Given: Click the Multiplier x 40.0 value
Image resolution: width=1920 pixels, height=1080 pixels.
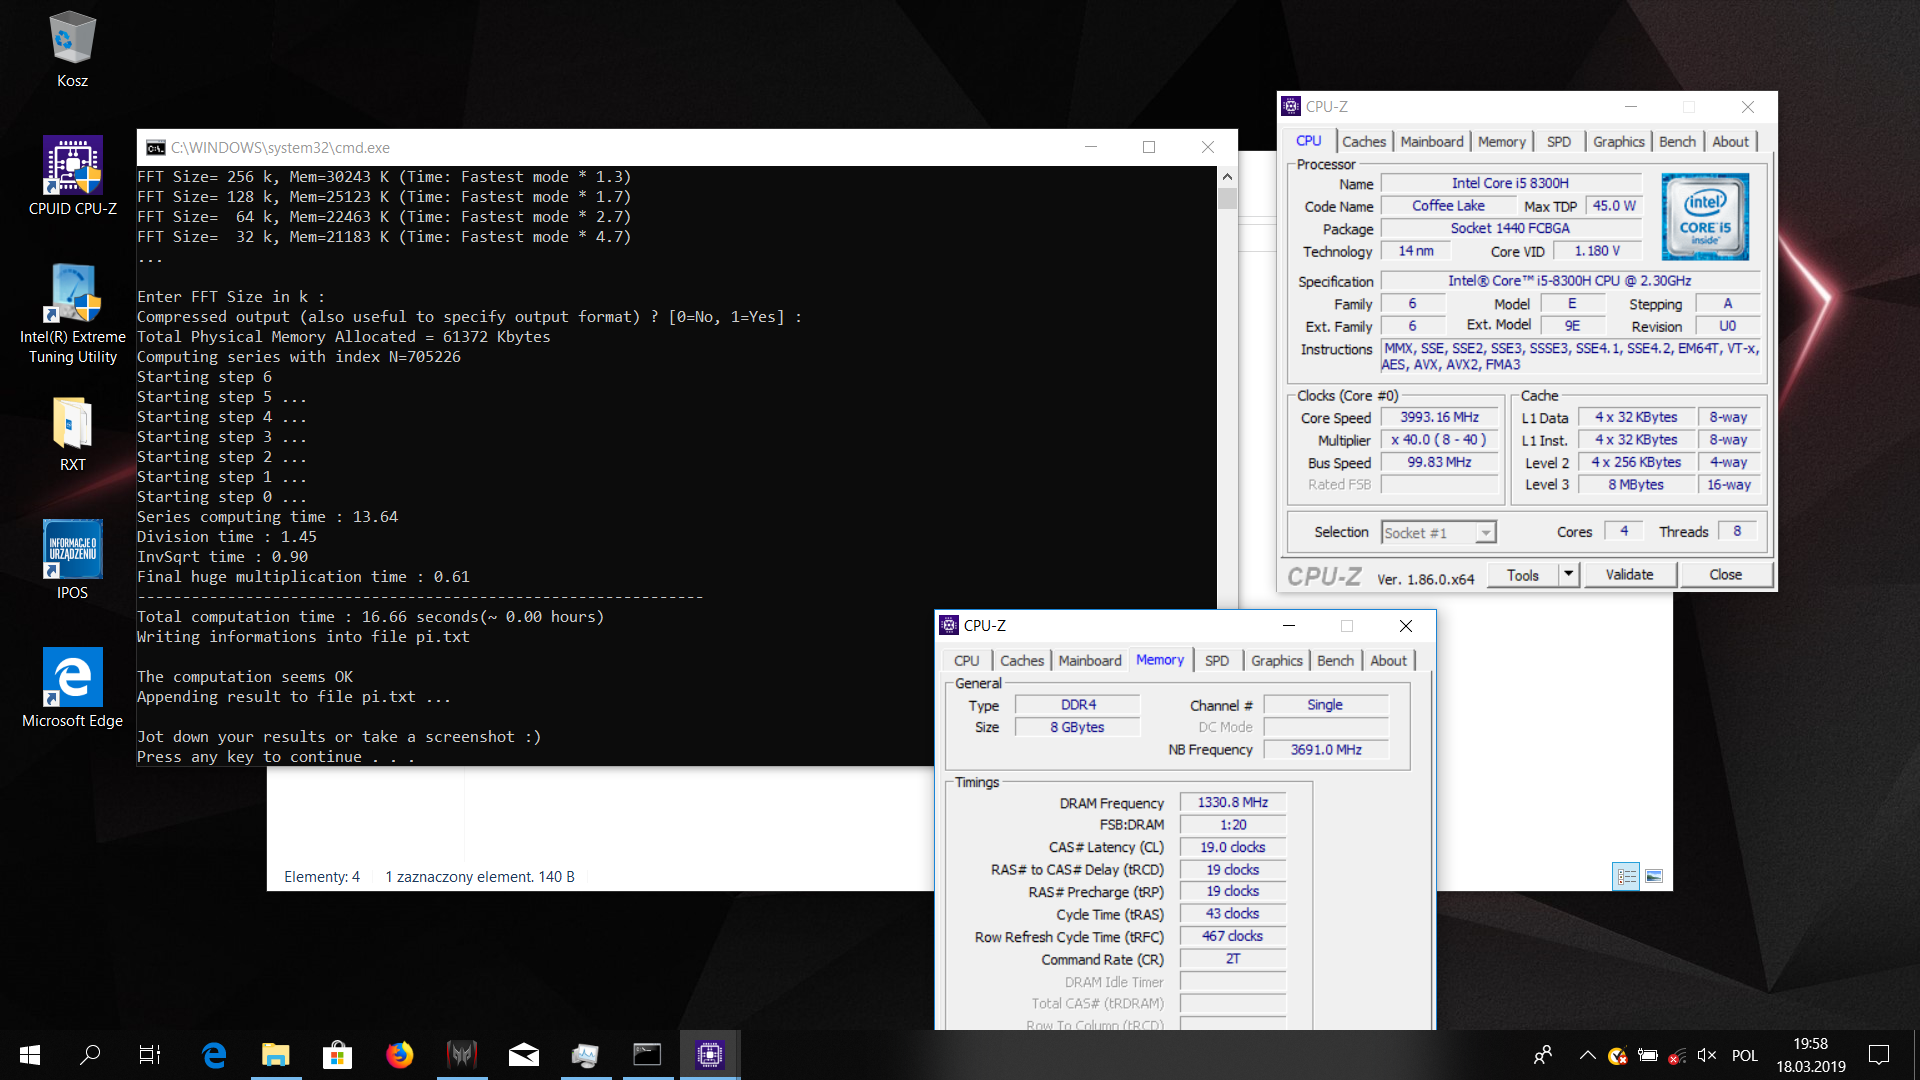Looking at the screenshot, I should point(1439,441).
